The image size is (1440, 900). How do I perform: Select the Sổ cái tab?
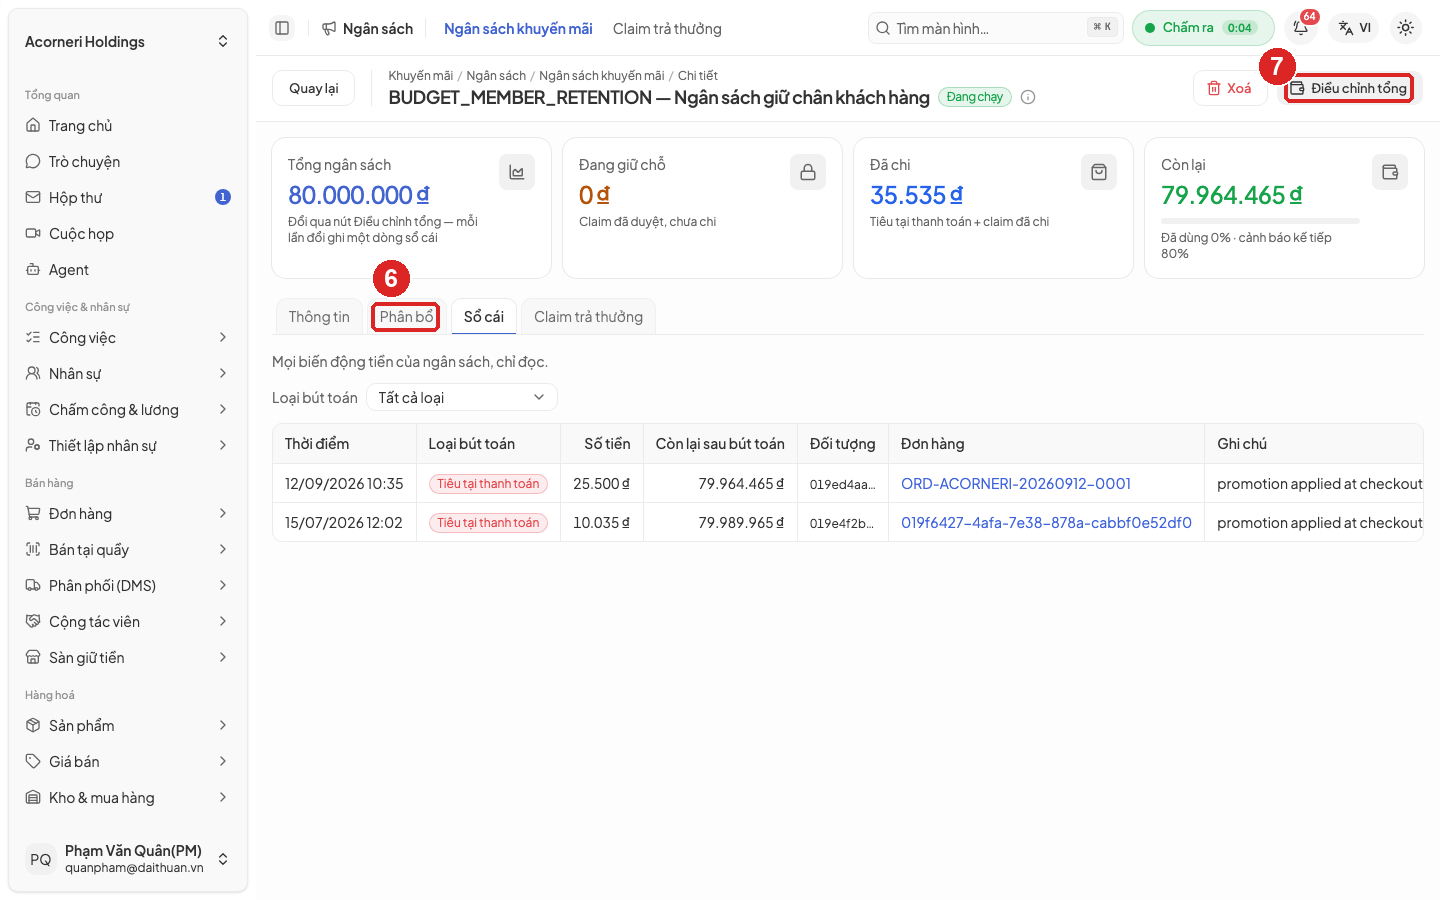coord(484,317)
